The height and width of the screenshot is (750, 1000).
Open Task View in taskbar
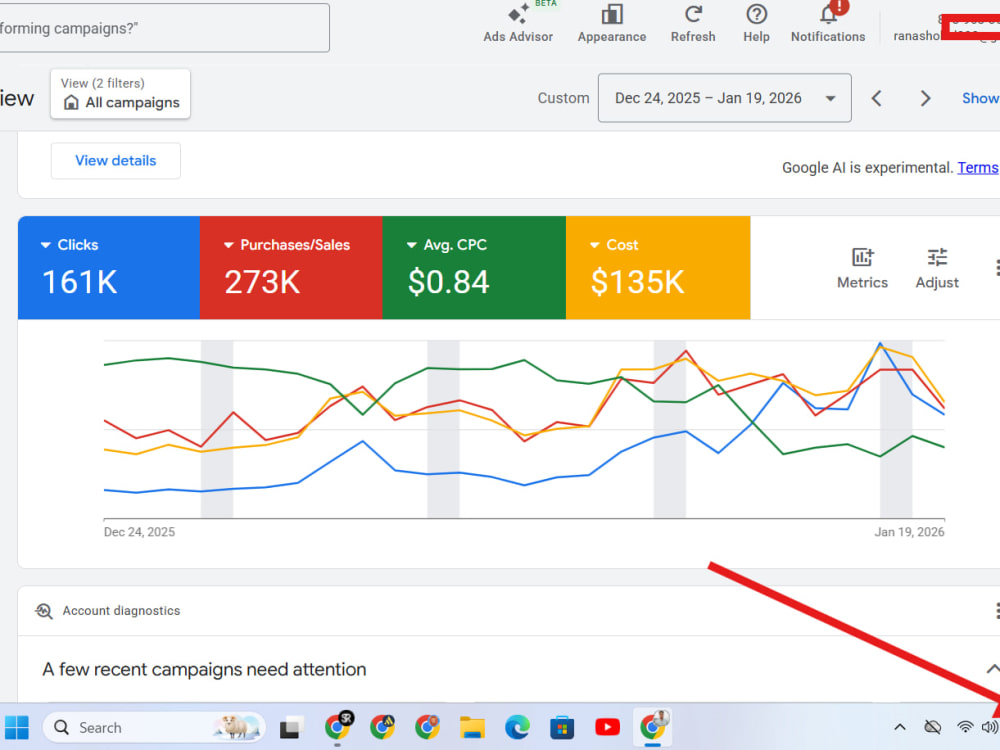[291, 728]
